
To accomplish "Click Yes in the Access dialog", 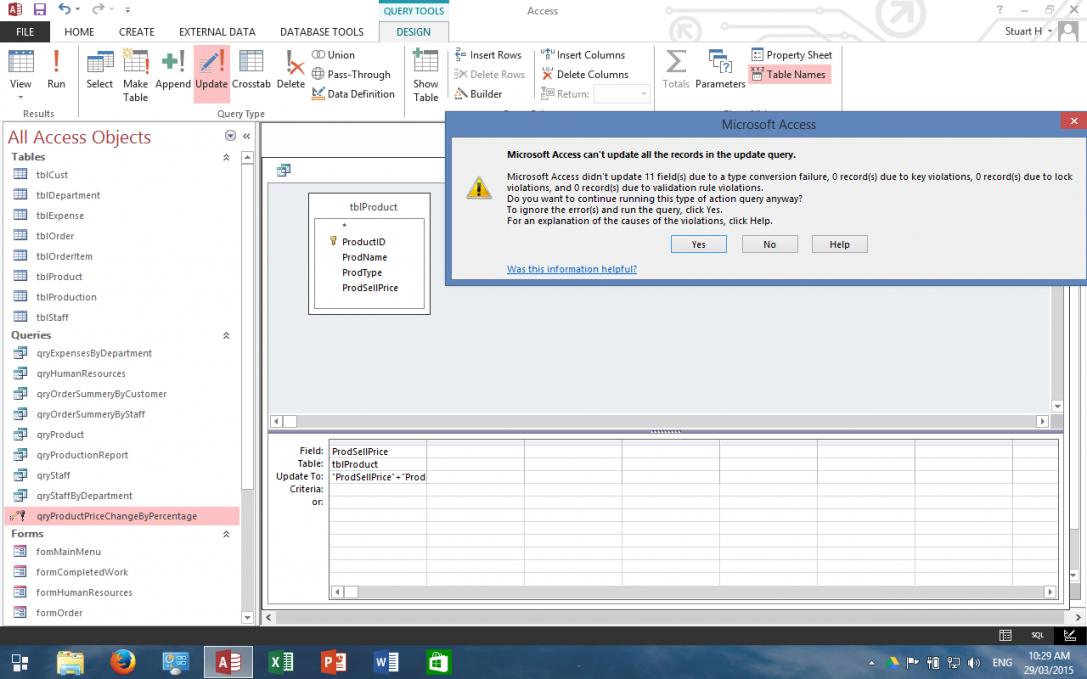I will (699, 244).
